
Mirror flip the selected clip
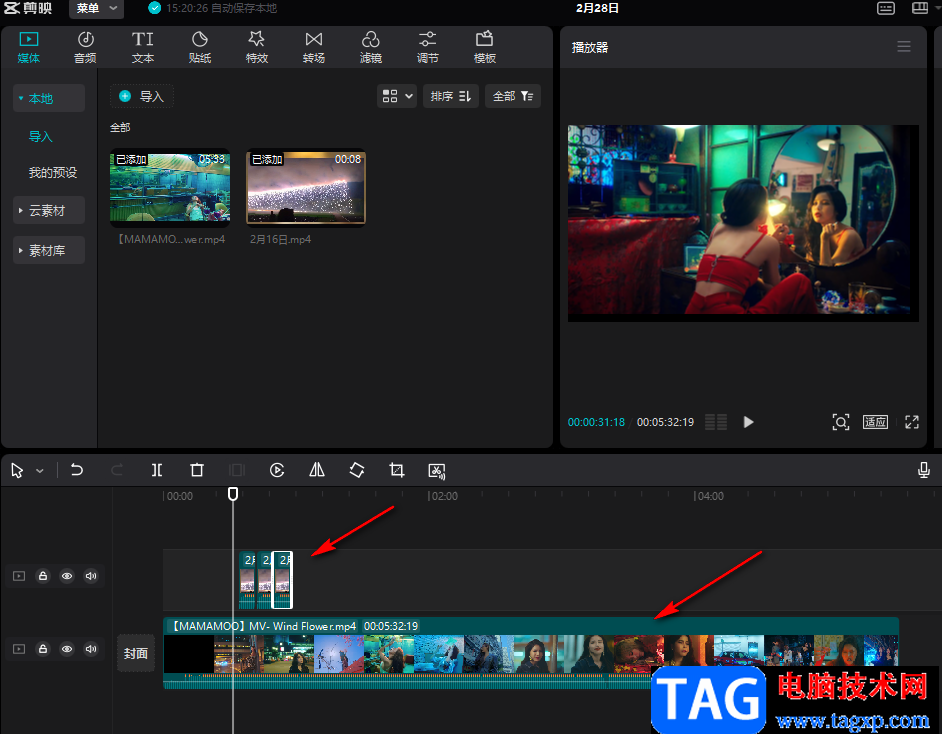point(317,470)
